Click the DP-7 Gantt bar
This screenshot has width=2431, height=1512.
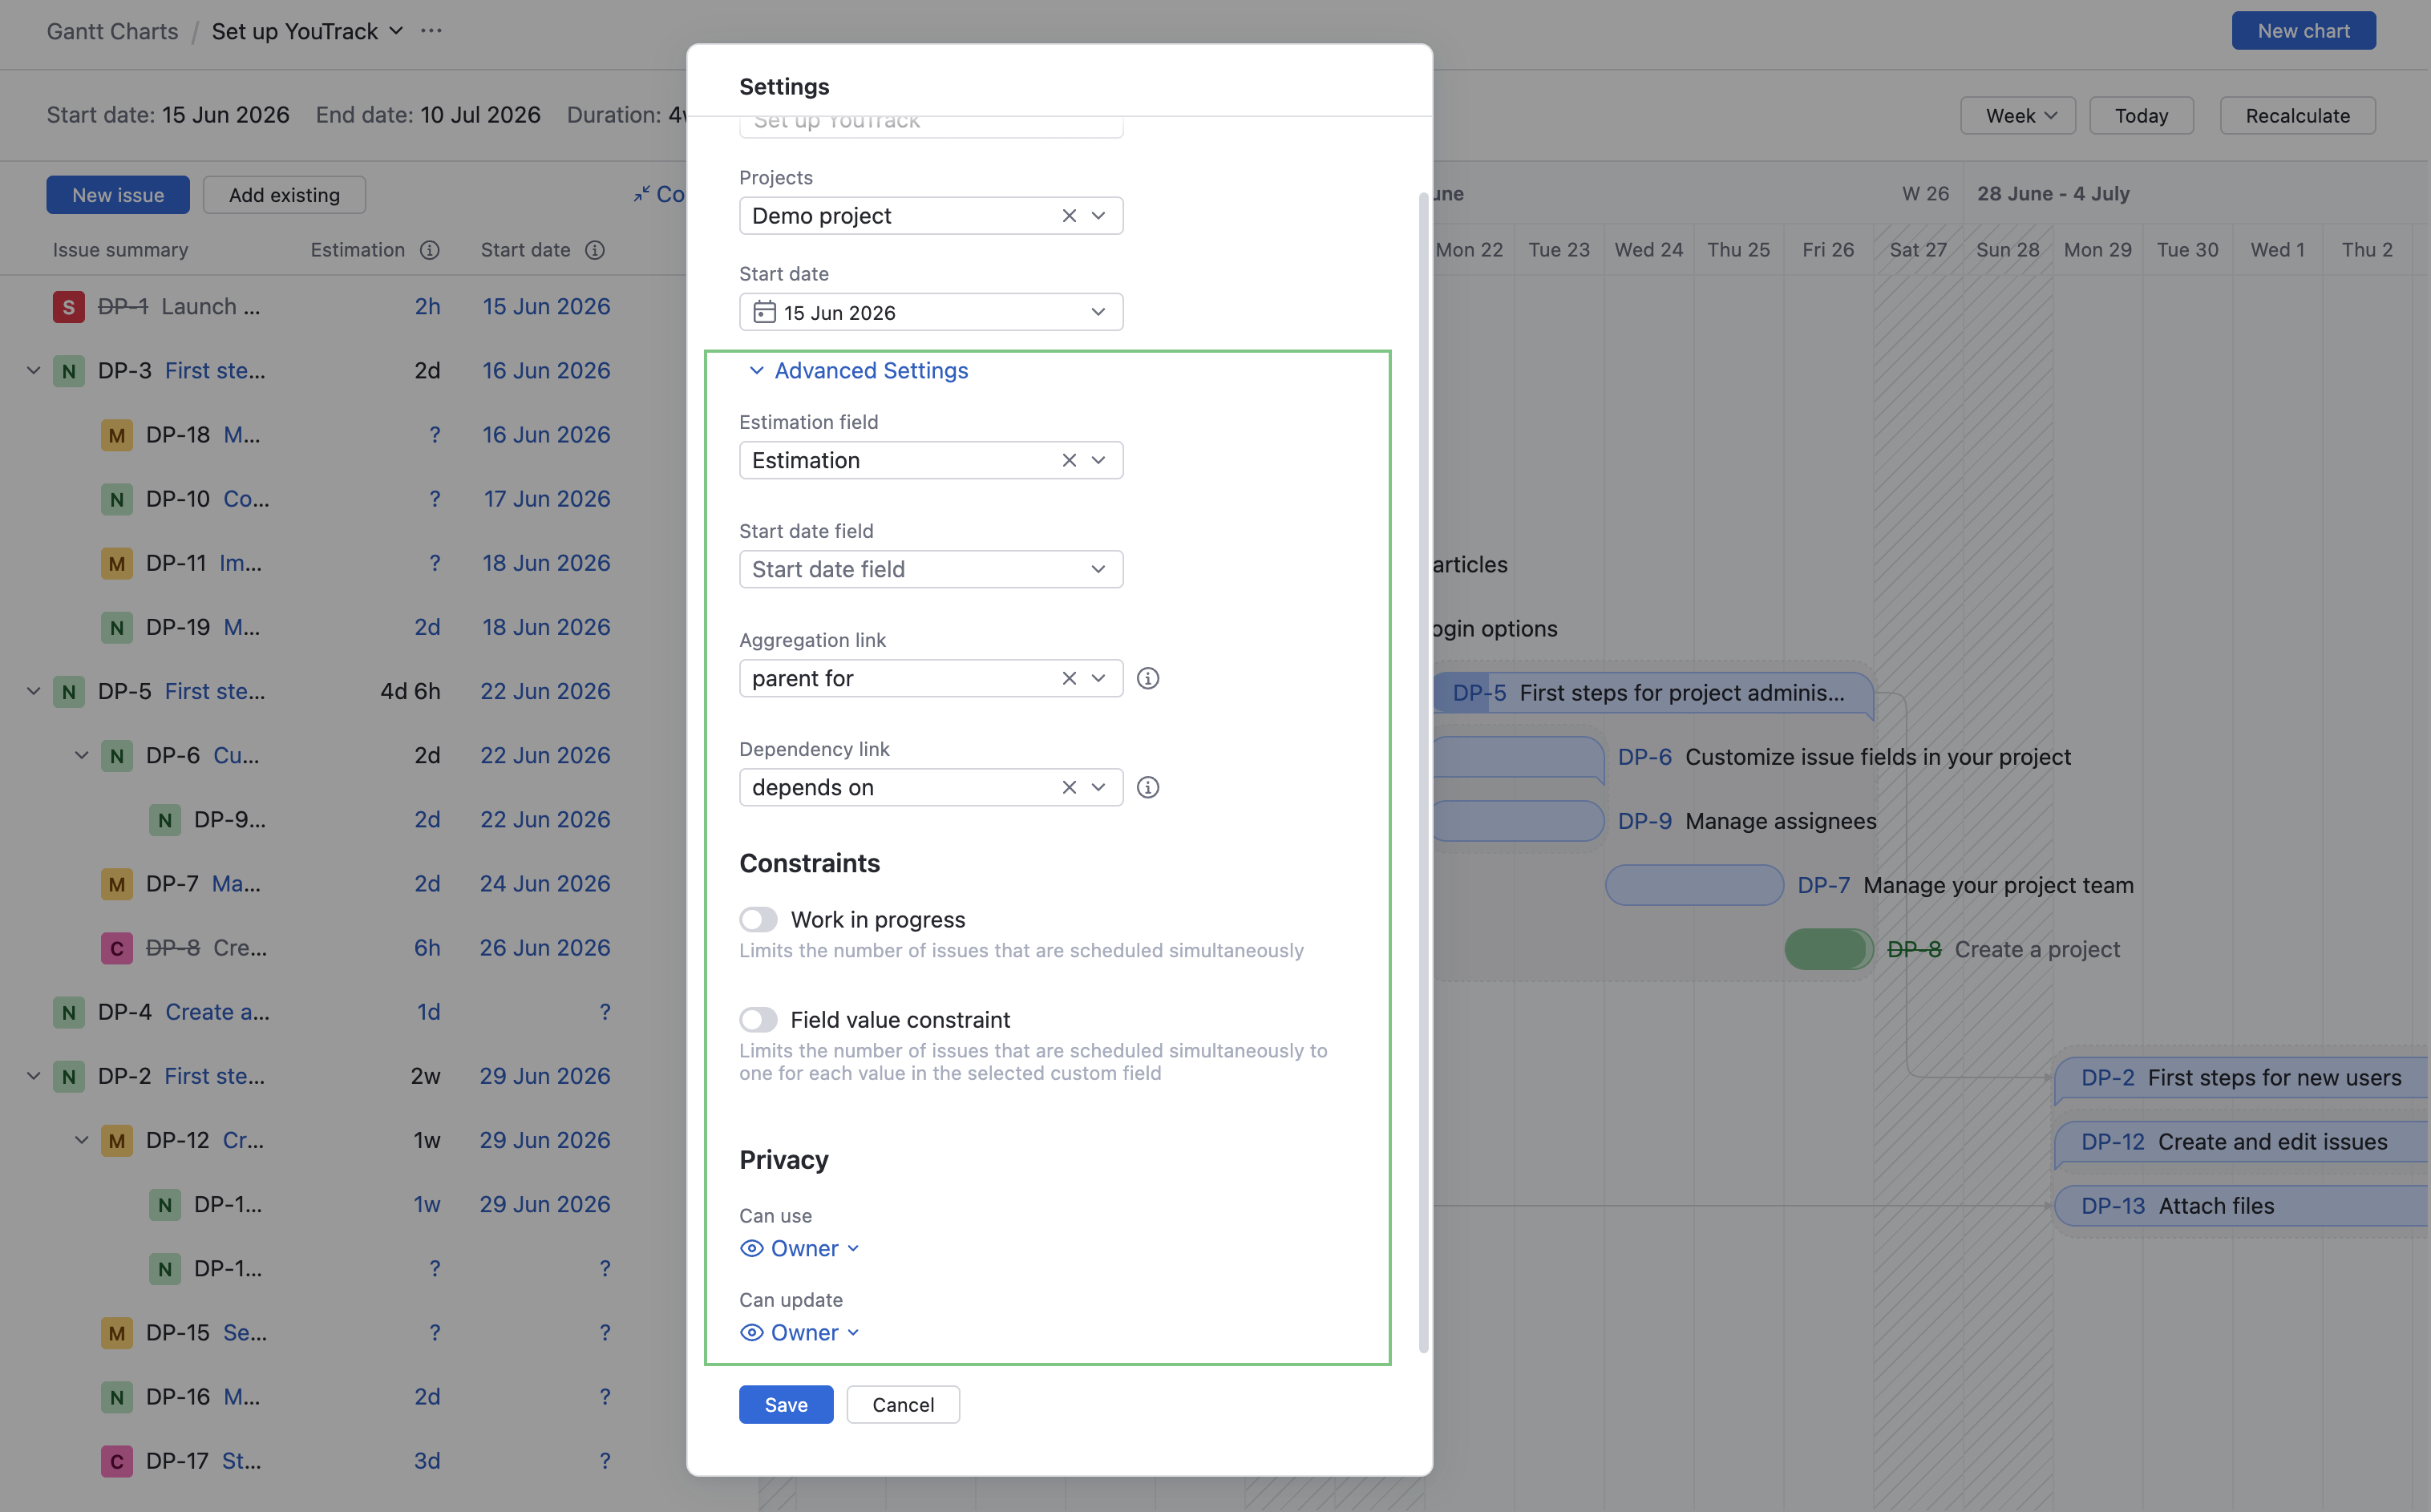pos(1694,885)
